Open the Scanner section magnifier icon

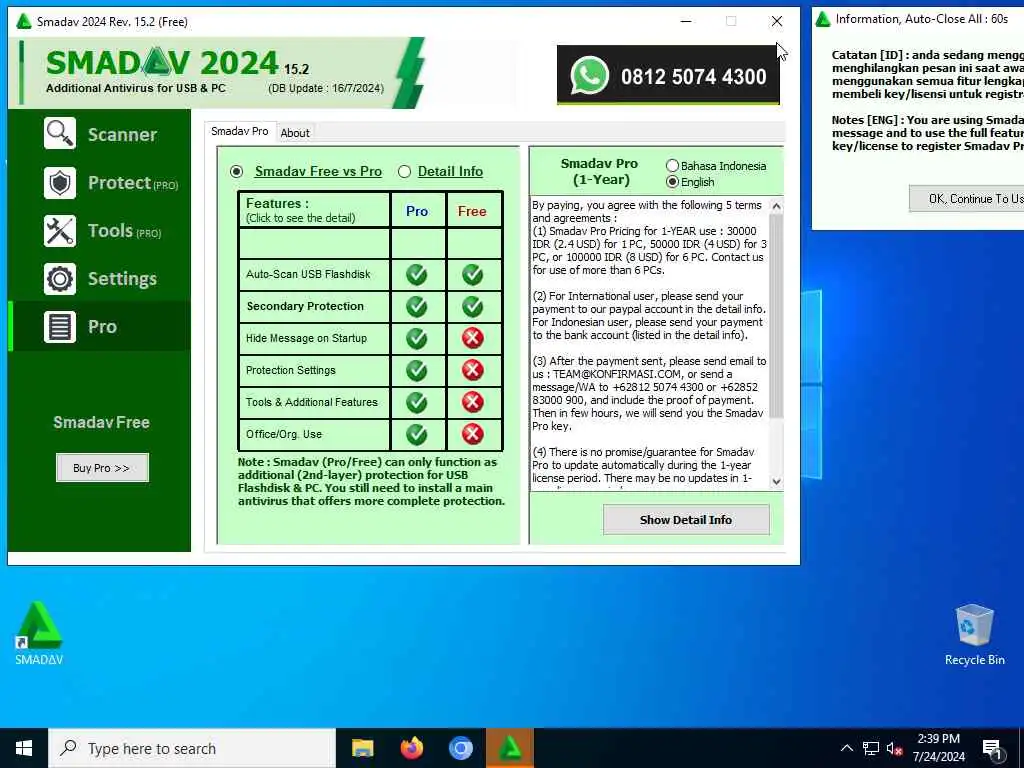tap(60, 134)
